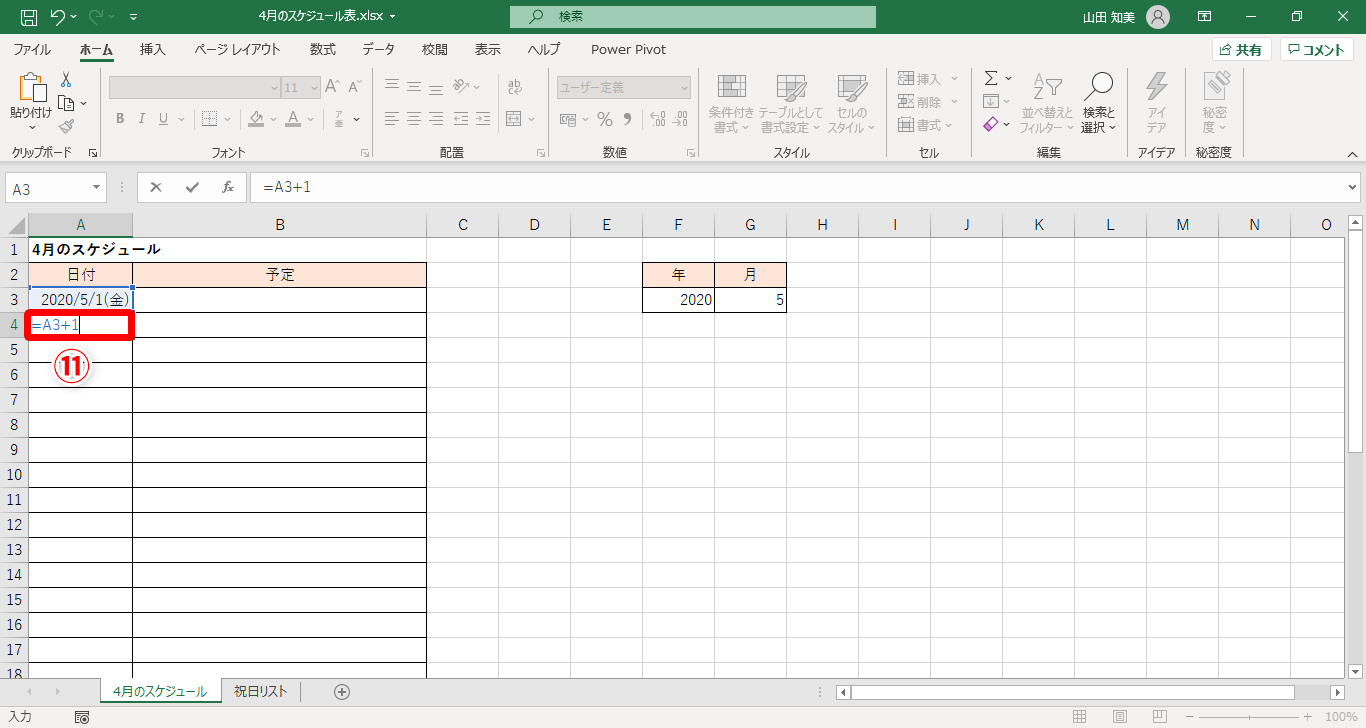
Task: Confirm the formula with the checkmark icon
Action: (192, 187)
